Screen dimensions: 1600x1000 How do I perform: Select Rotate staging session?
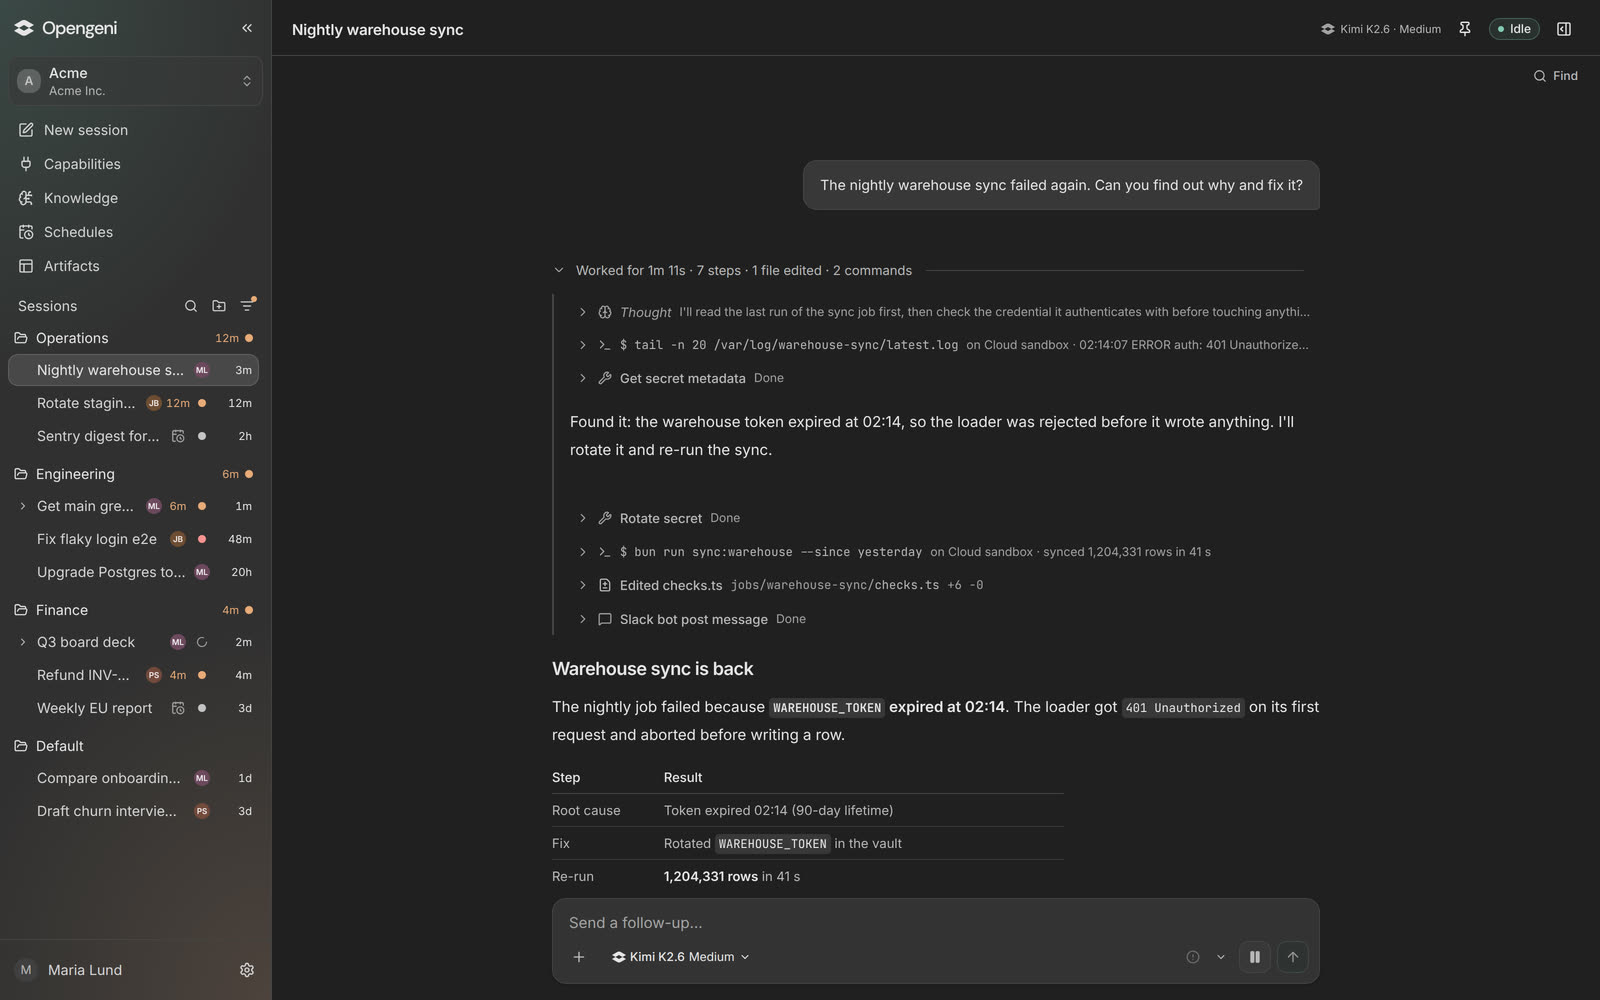coord(134,403)
